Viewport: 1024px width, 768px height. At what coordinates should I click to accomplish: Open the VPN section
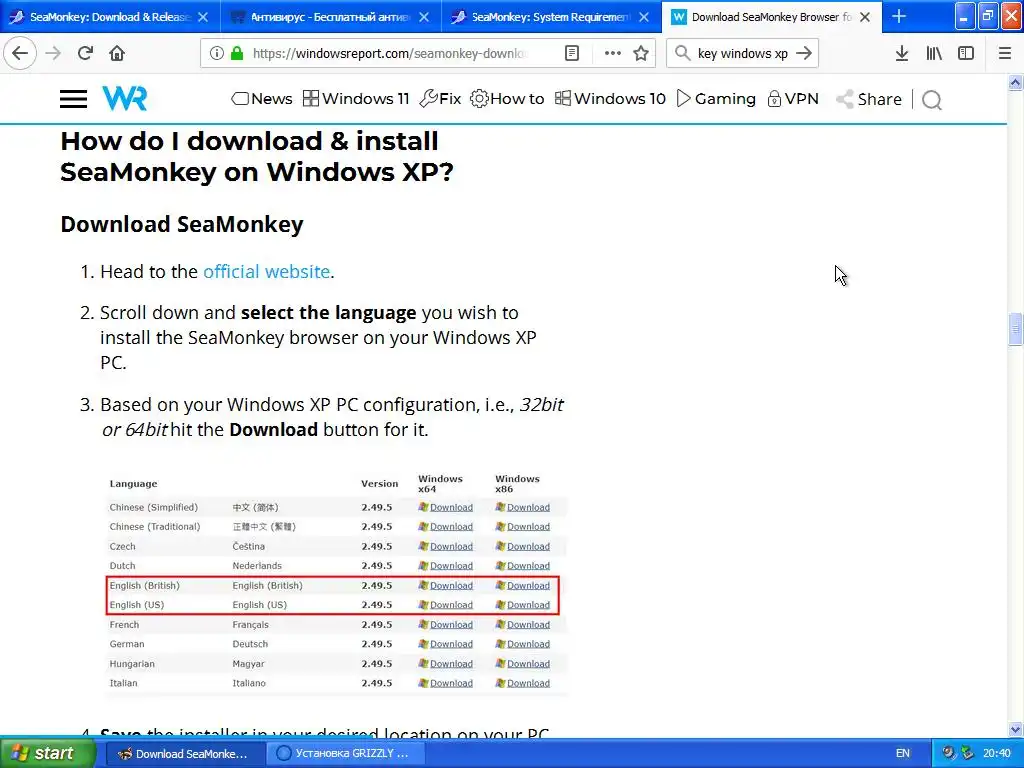(793, 99)
